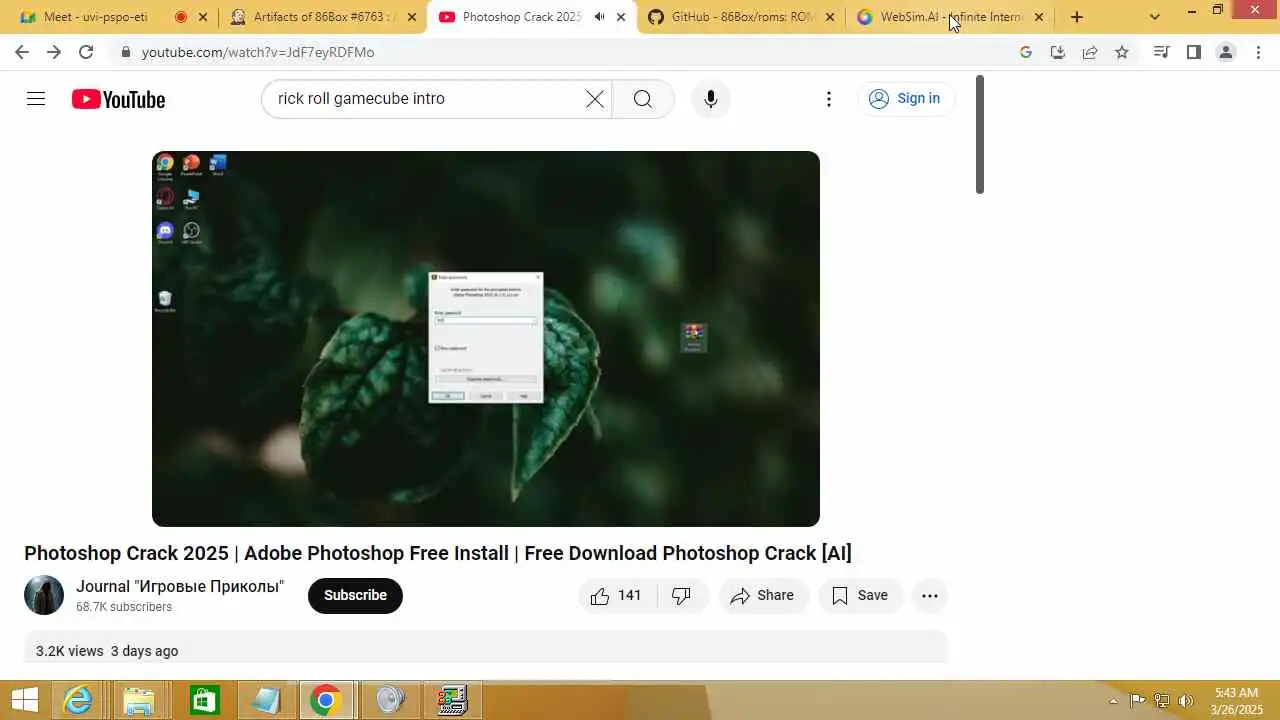The height and width of the screenshot is (720, 1280).
Task: Open tab search dropdown arrow
Action: [x=1155, y=17]
